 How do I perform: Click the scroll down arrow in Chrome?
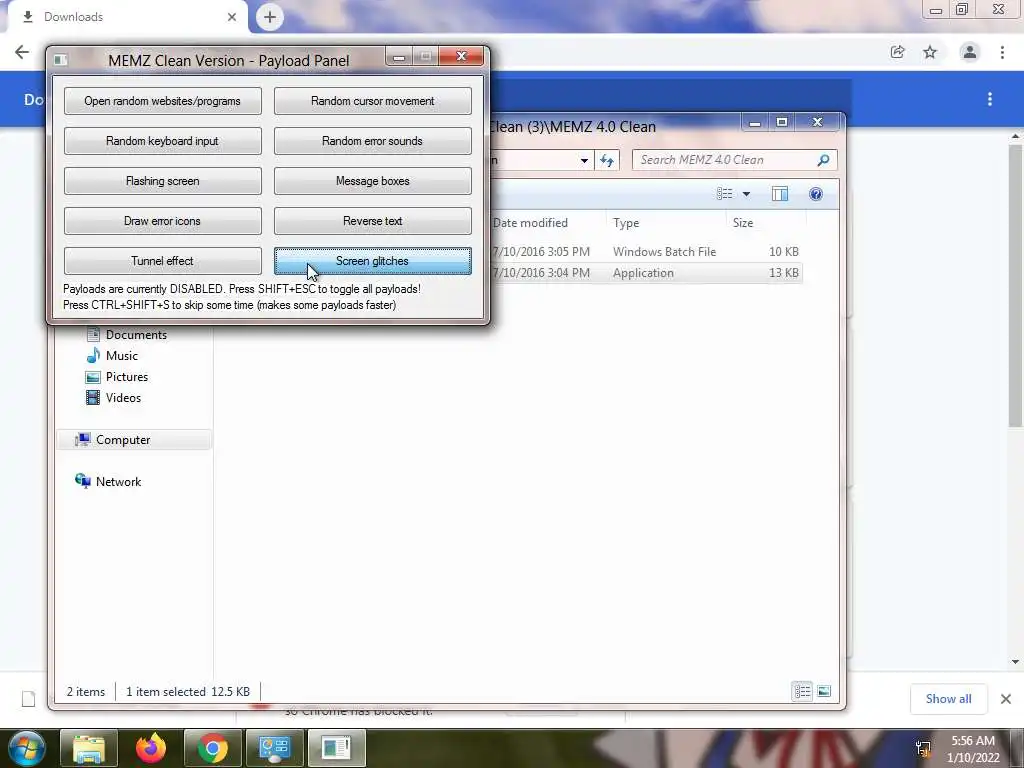tap(1015, 662)
